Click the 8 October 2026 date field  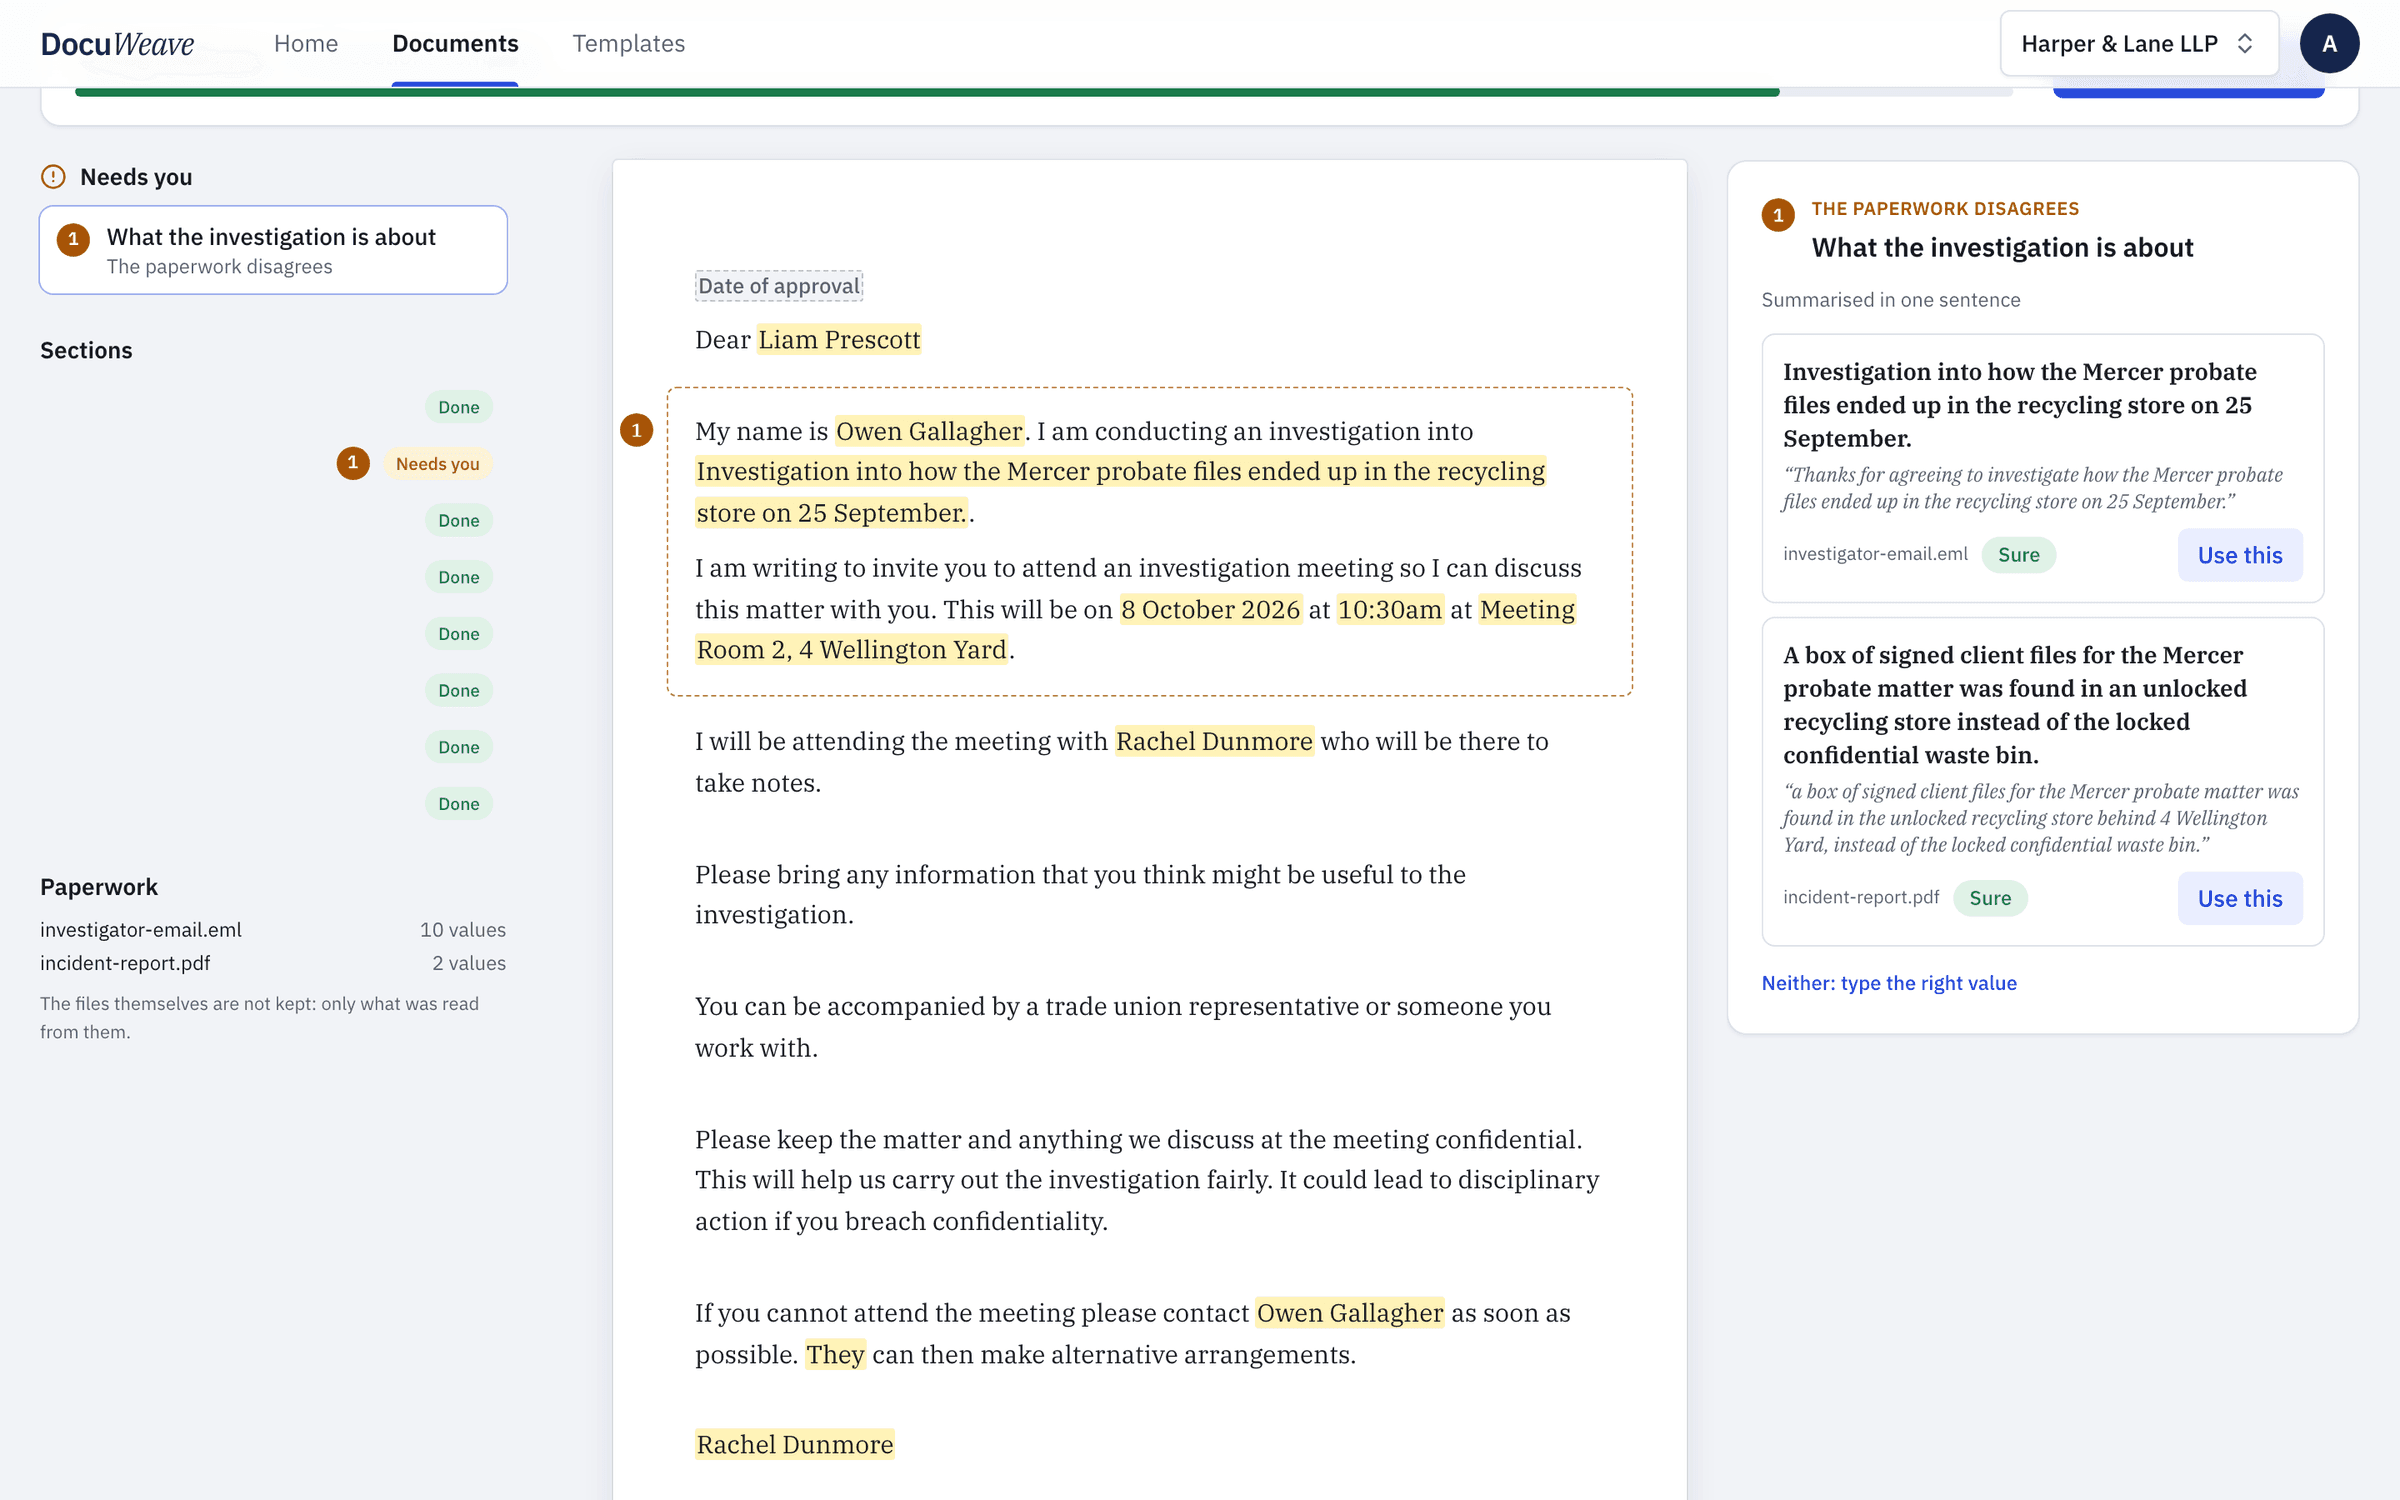click(1210, 610)
